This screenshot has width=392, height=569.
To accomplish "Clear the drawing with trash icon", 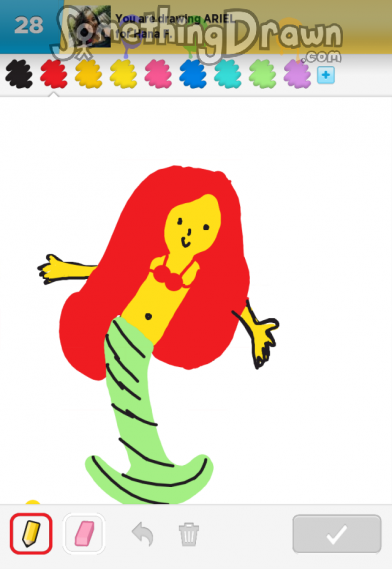I will tap(189, 534).
